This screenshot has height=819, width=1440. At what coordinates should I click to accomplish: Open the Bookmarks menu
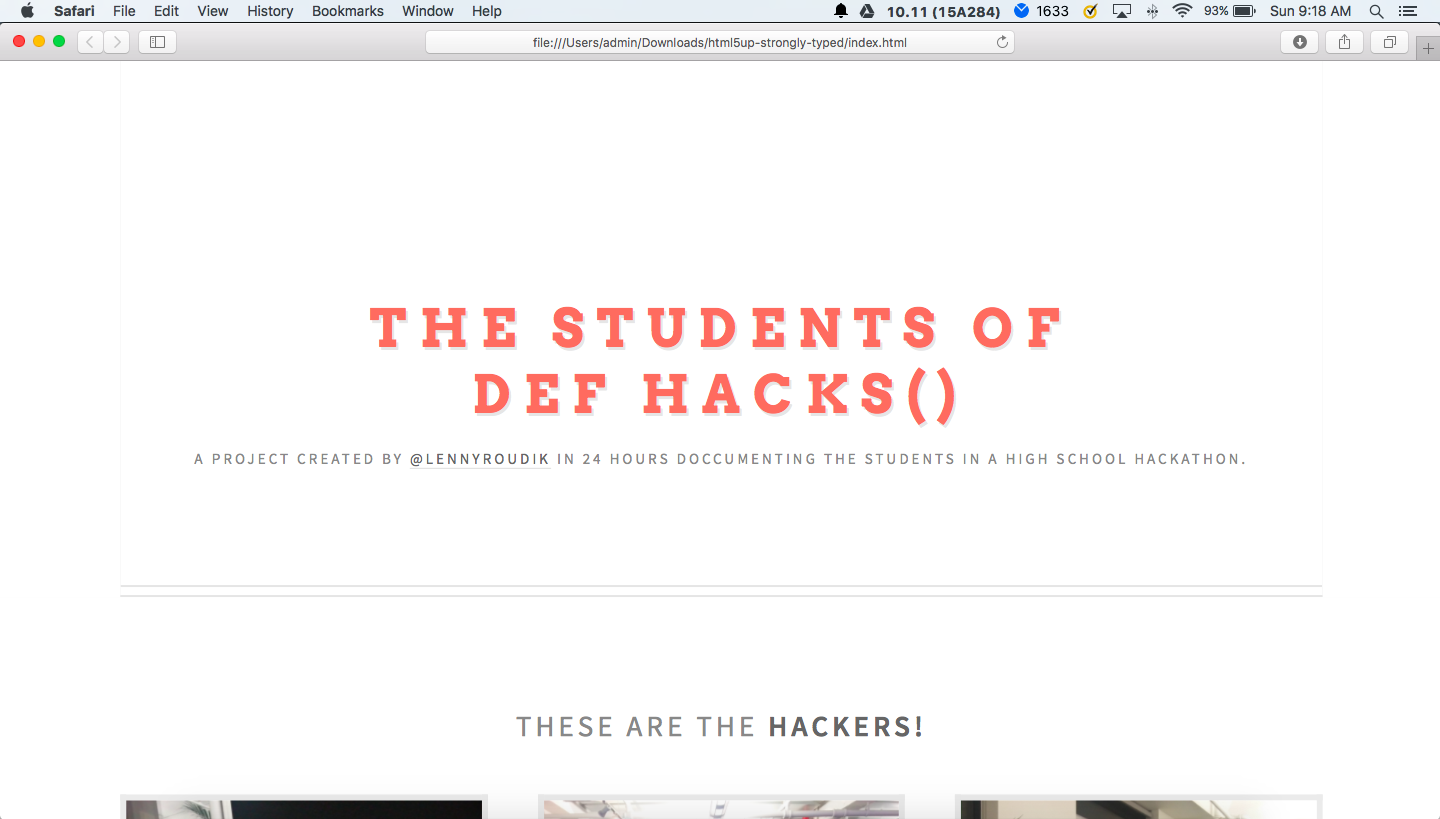tap(347, 11)
